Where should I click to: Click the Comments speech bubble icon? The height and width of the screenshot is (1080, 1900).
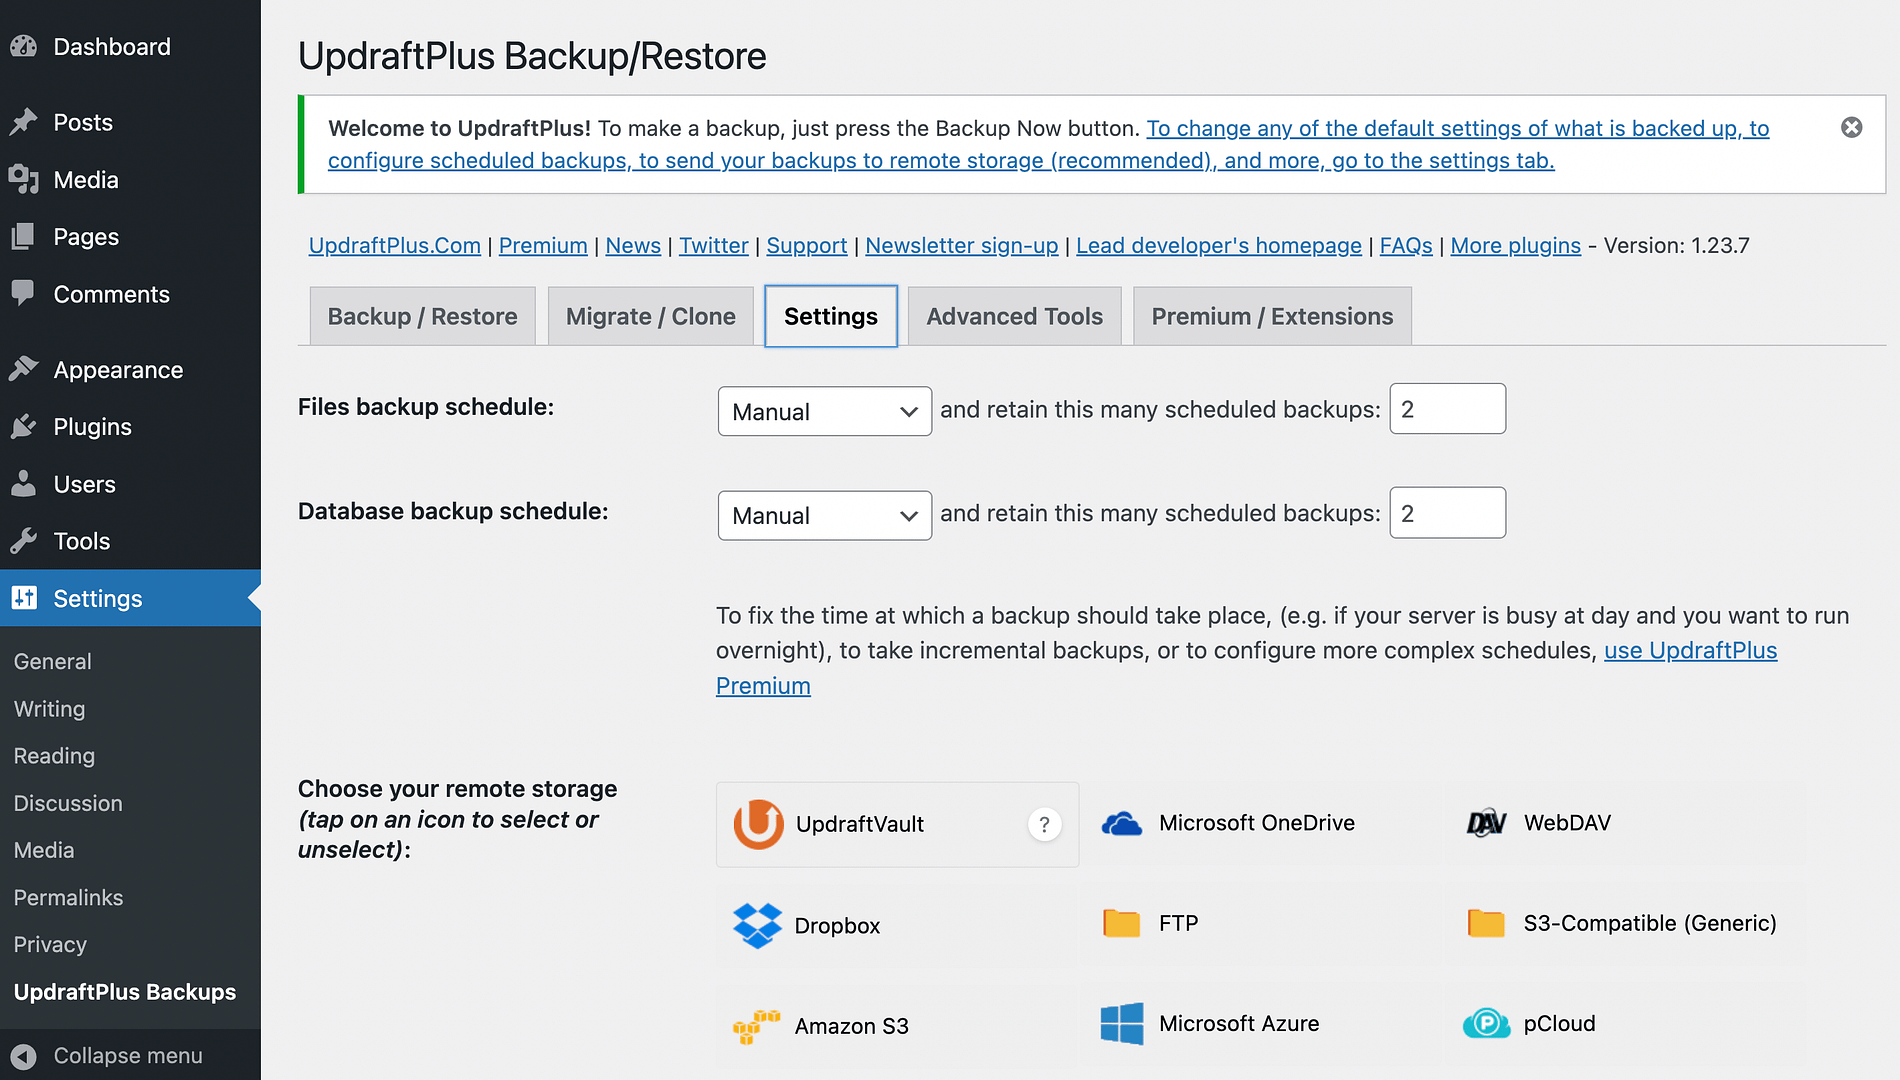tap(24, 294)
